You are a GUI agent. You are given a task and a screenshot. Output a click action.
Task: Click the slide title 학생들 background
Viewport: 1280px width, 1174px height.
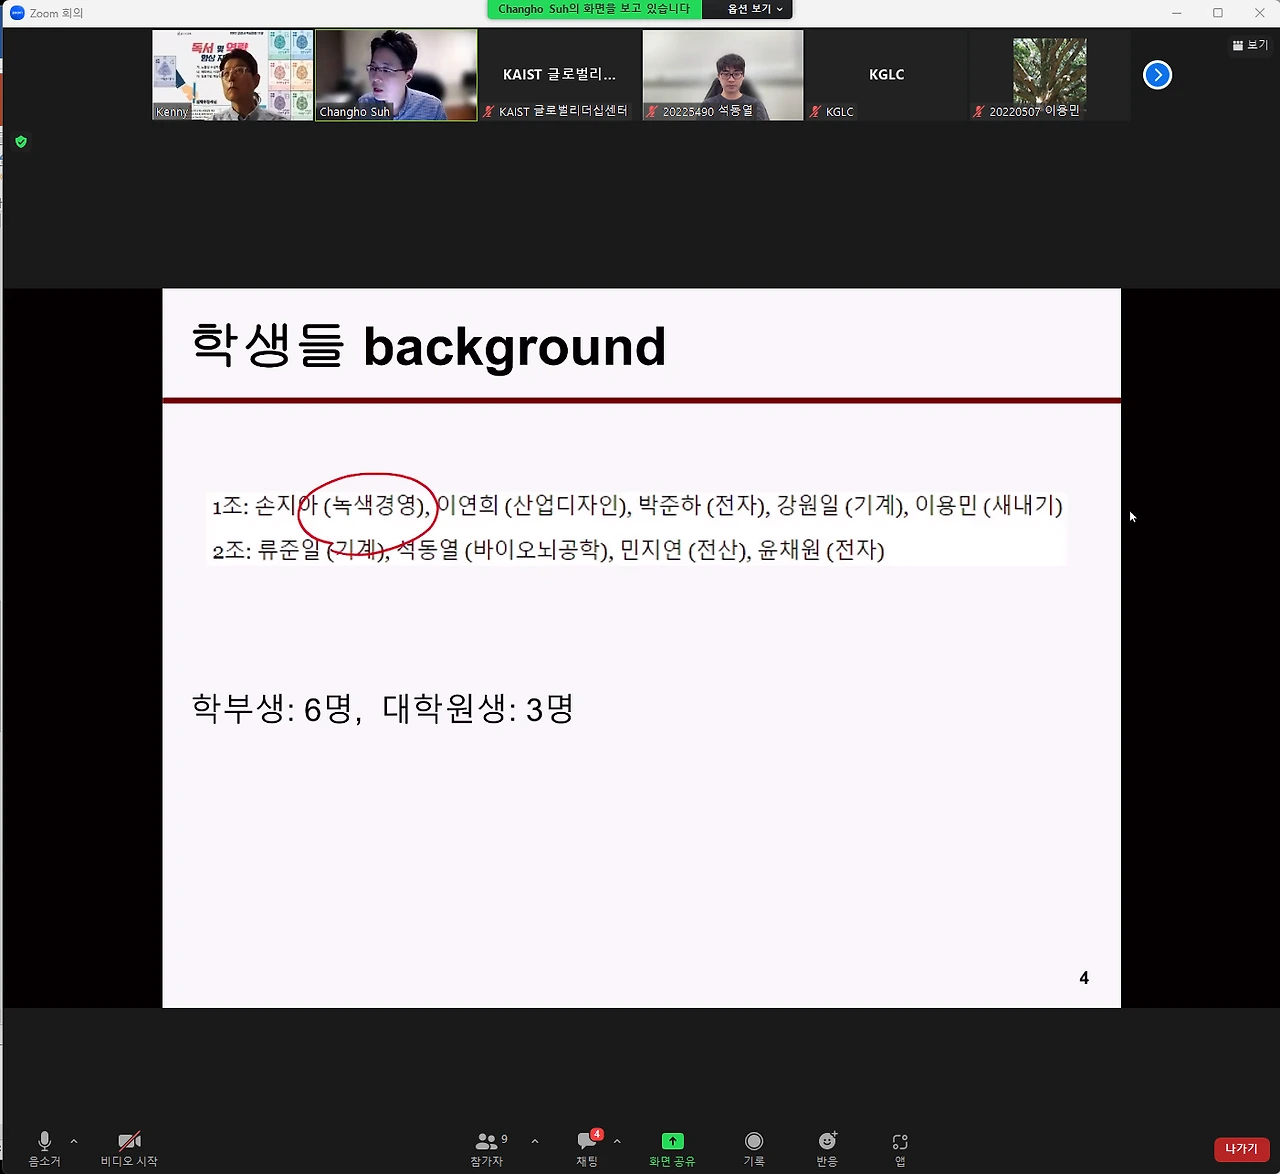428,346
